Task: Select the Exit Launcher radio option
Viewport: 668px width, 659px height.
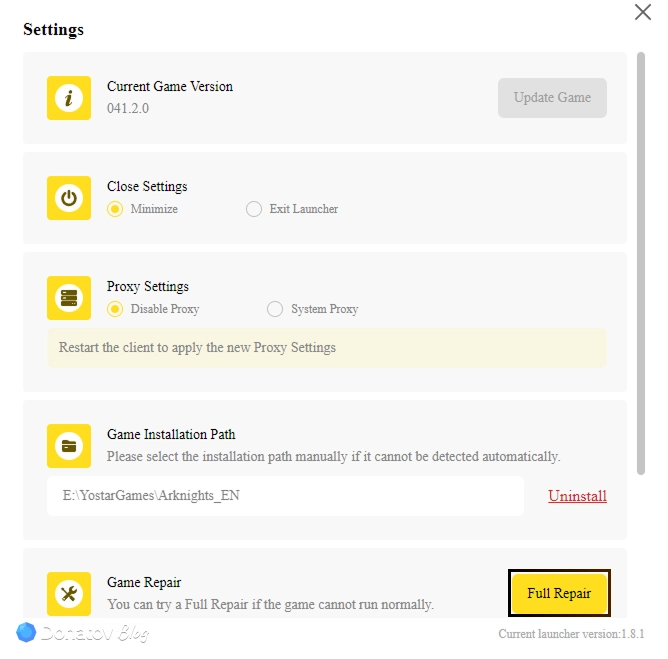Action: point(254,209)
